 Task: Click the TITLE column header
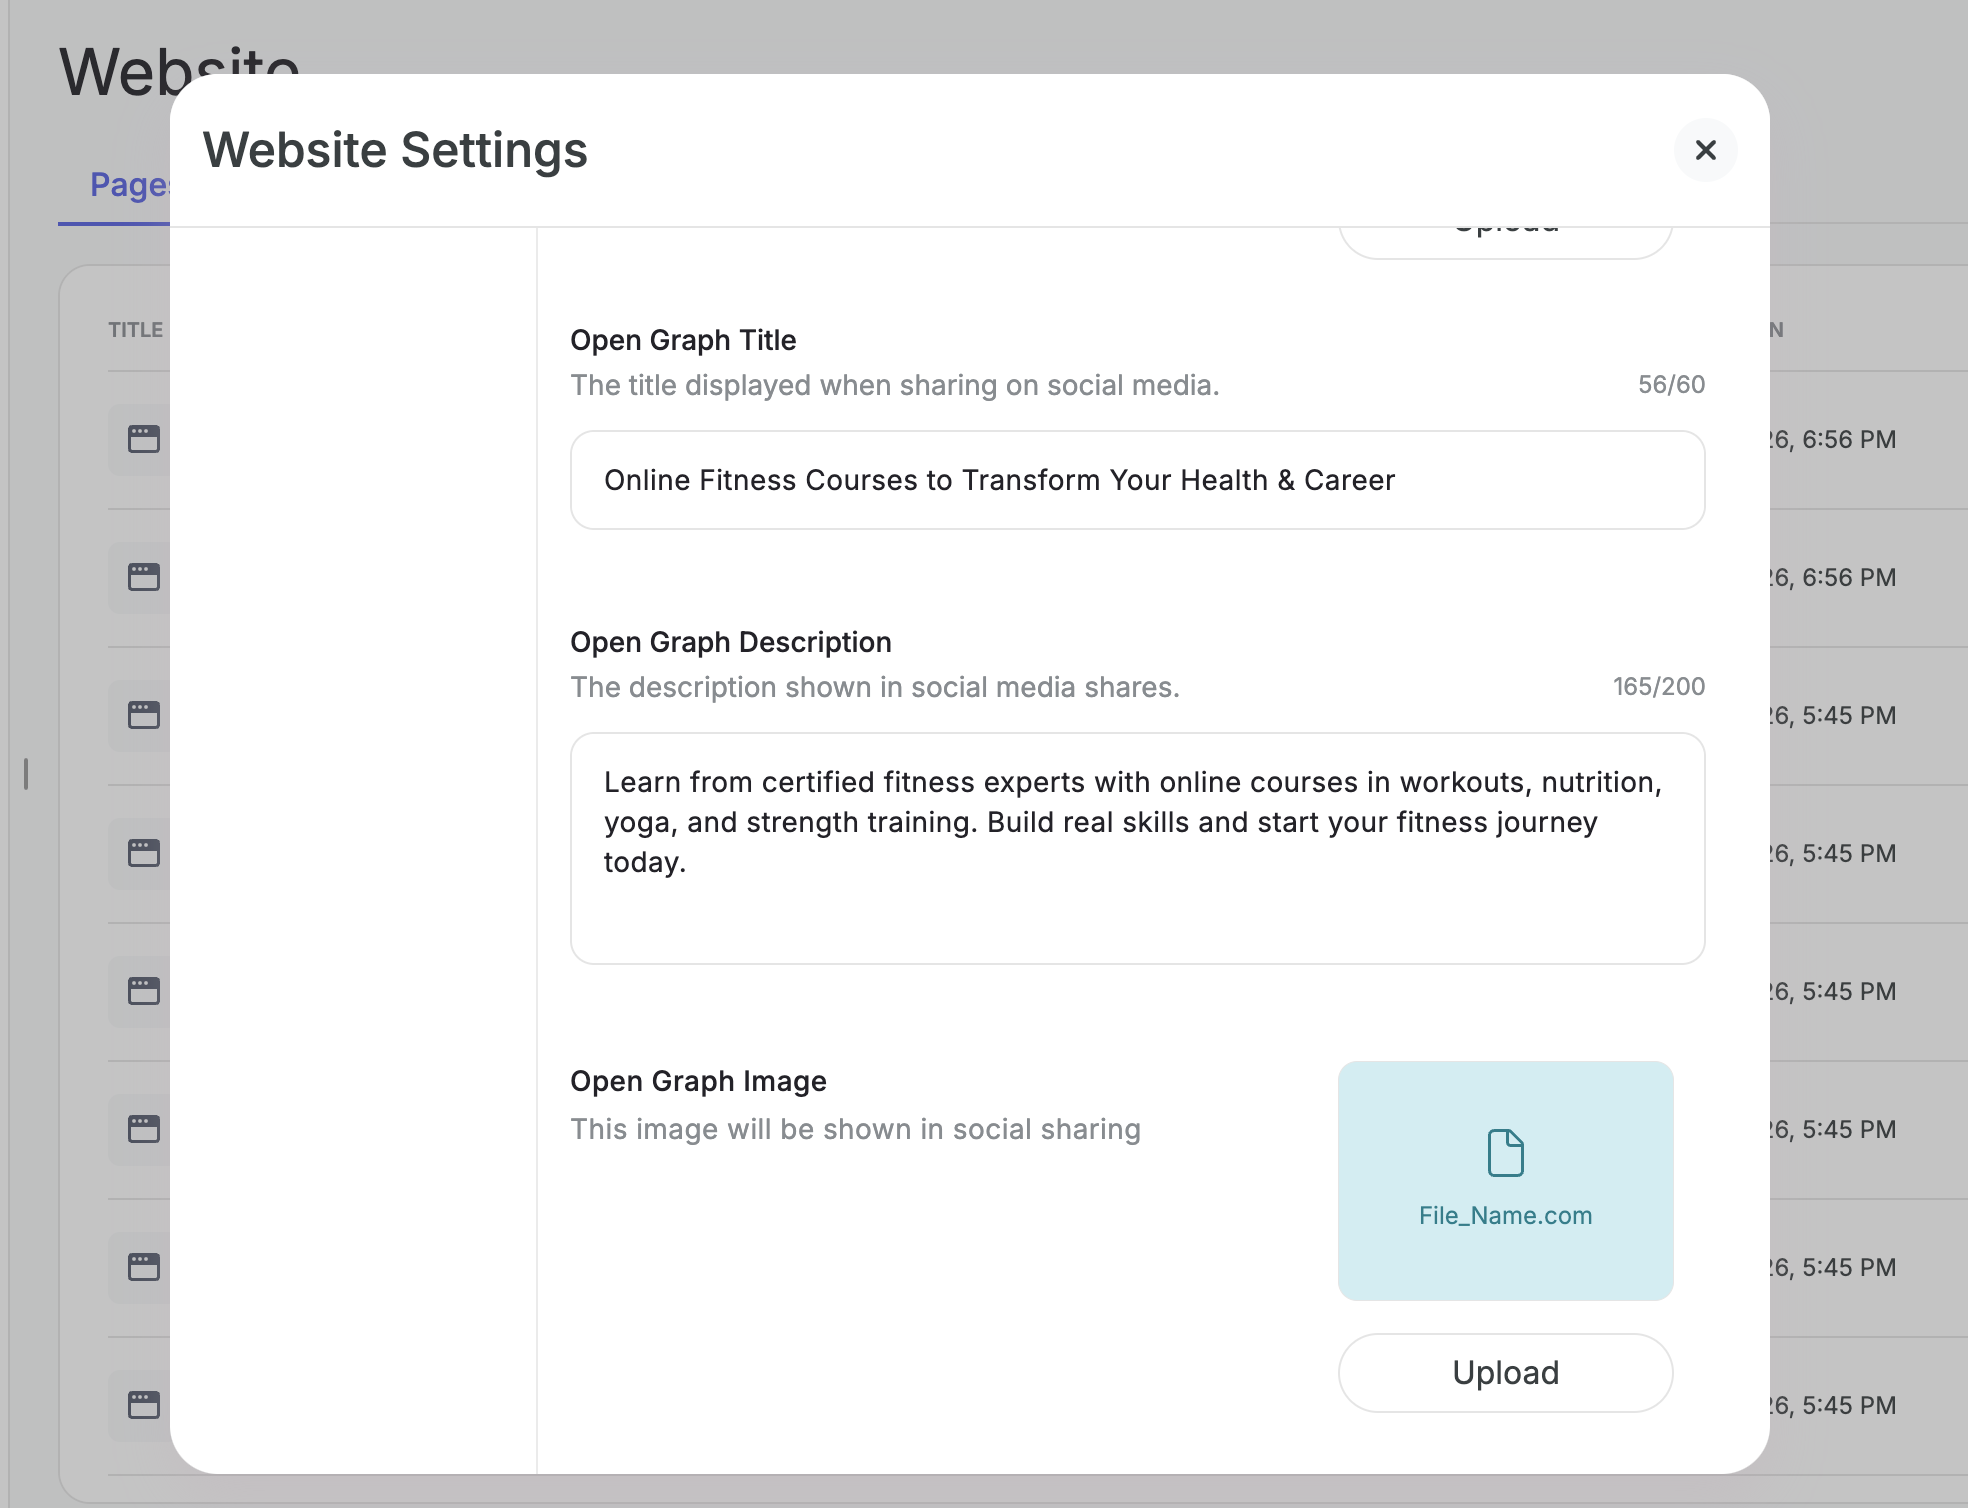click(x=135, y=330)
